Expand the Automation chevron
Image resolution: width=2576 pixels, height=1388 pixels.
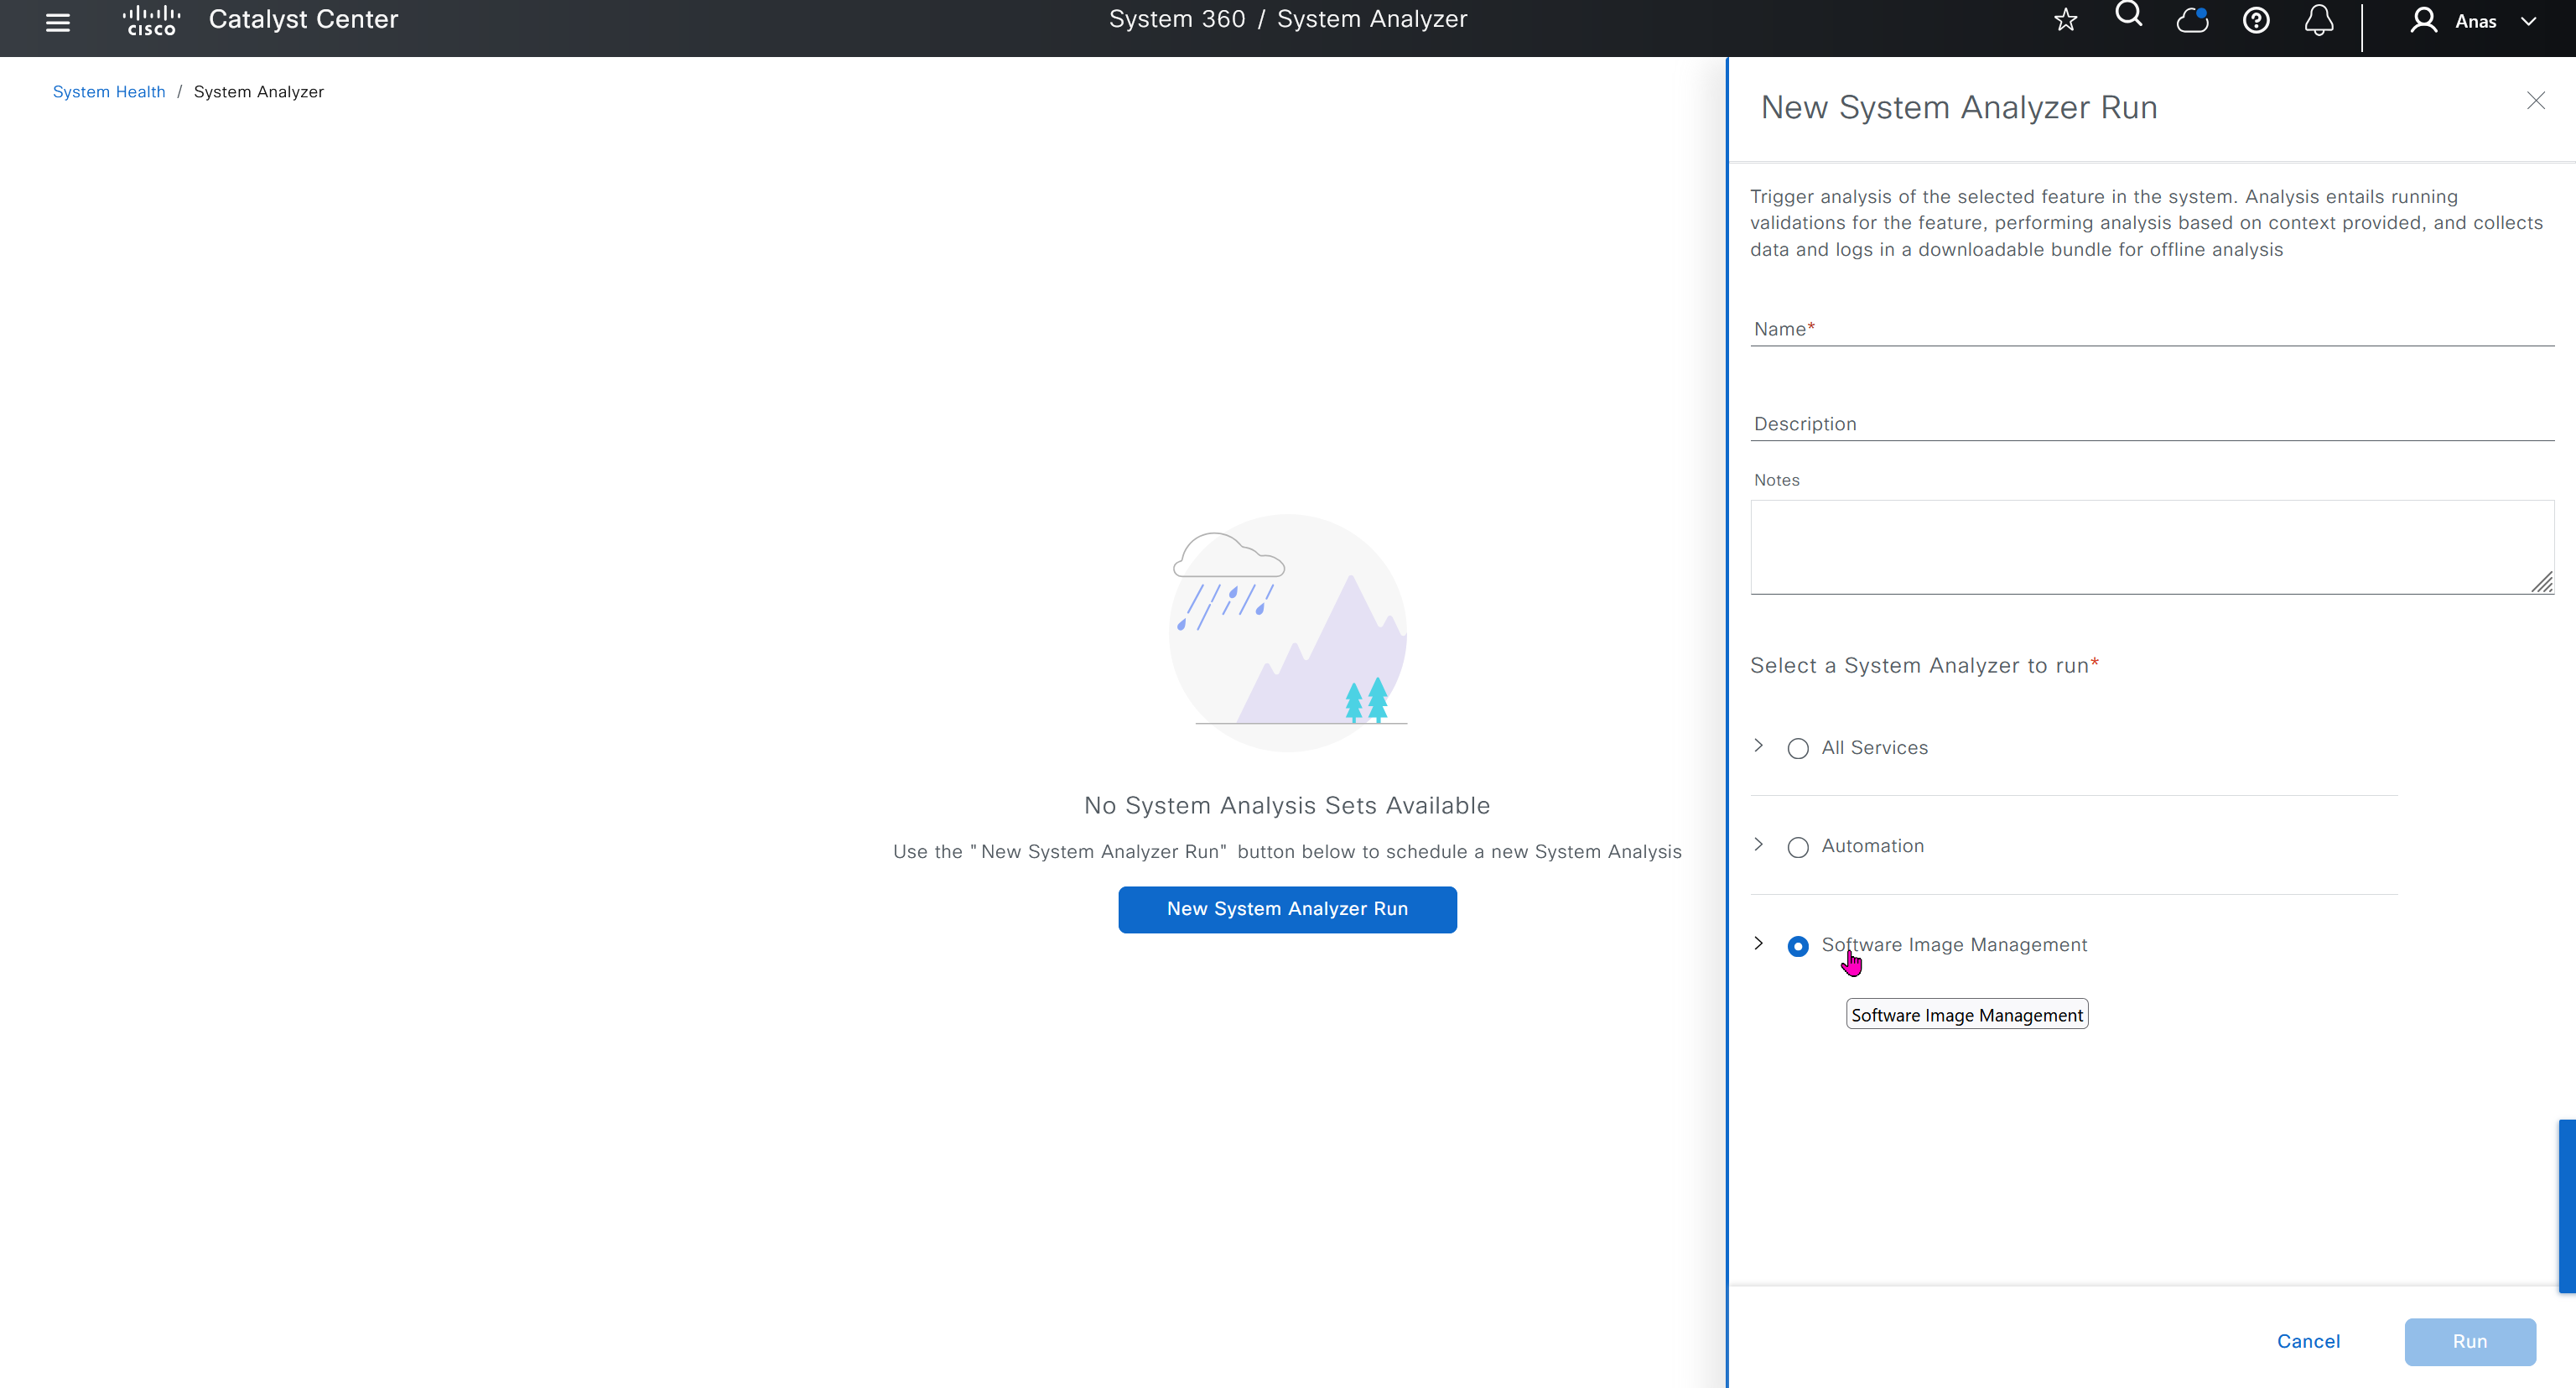pyautogui.click(x=1758, y=845)
